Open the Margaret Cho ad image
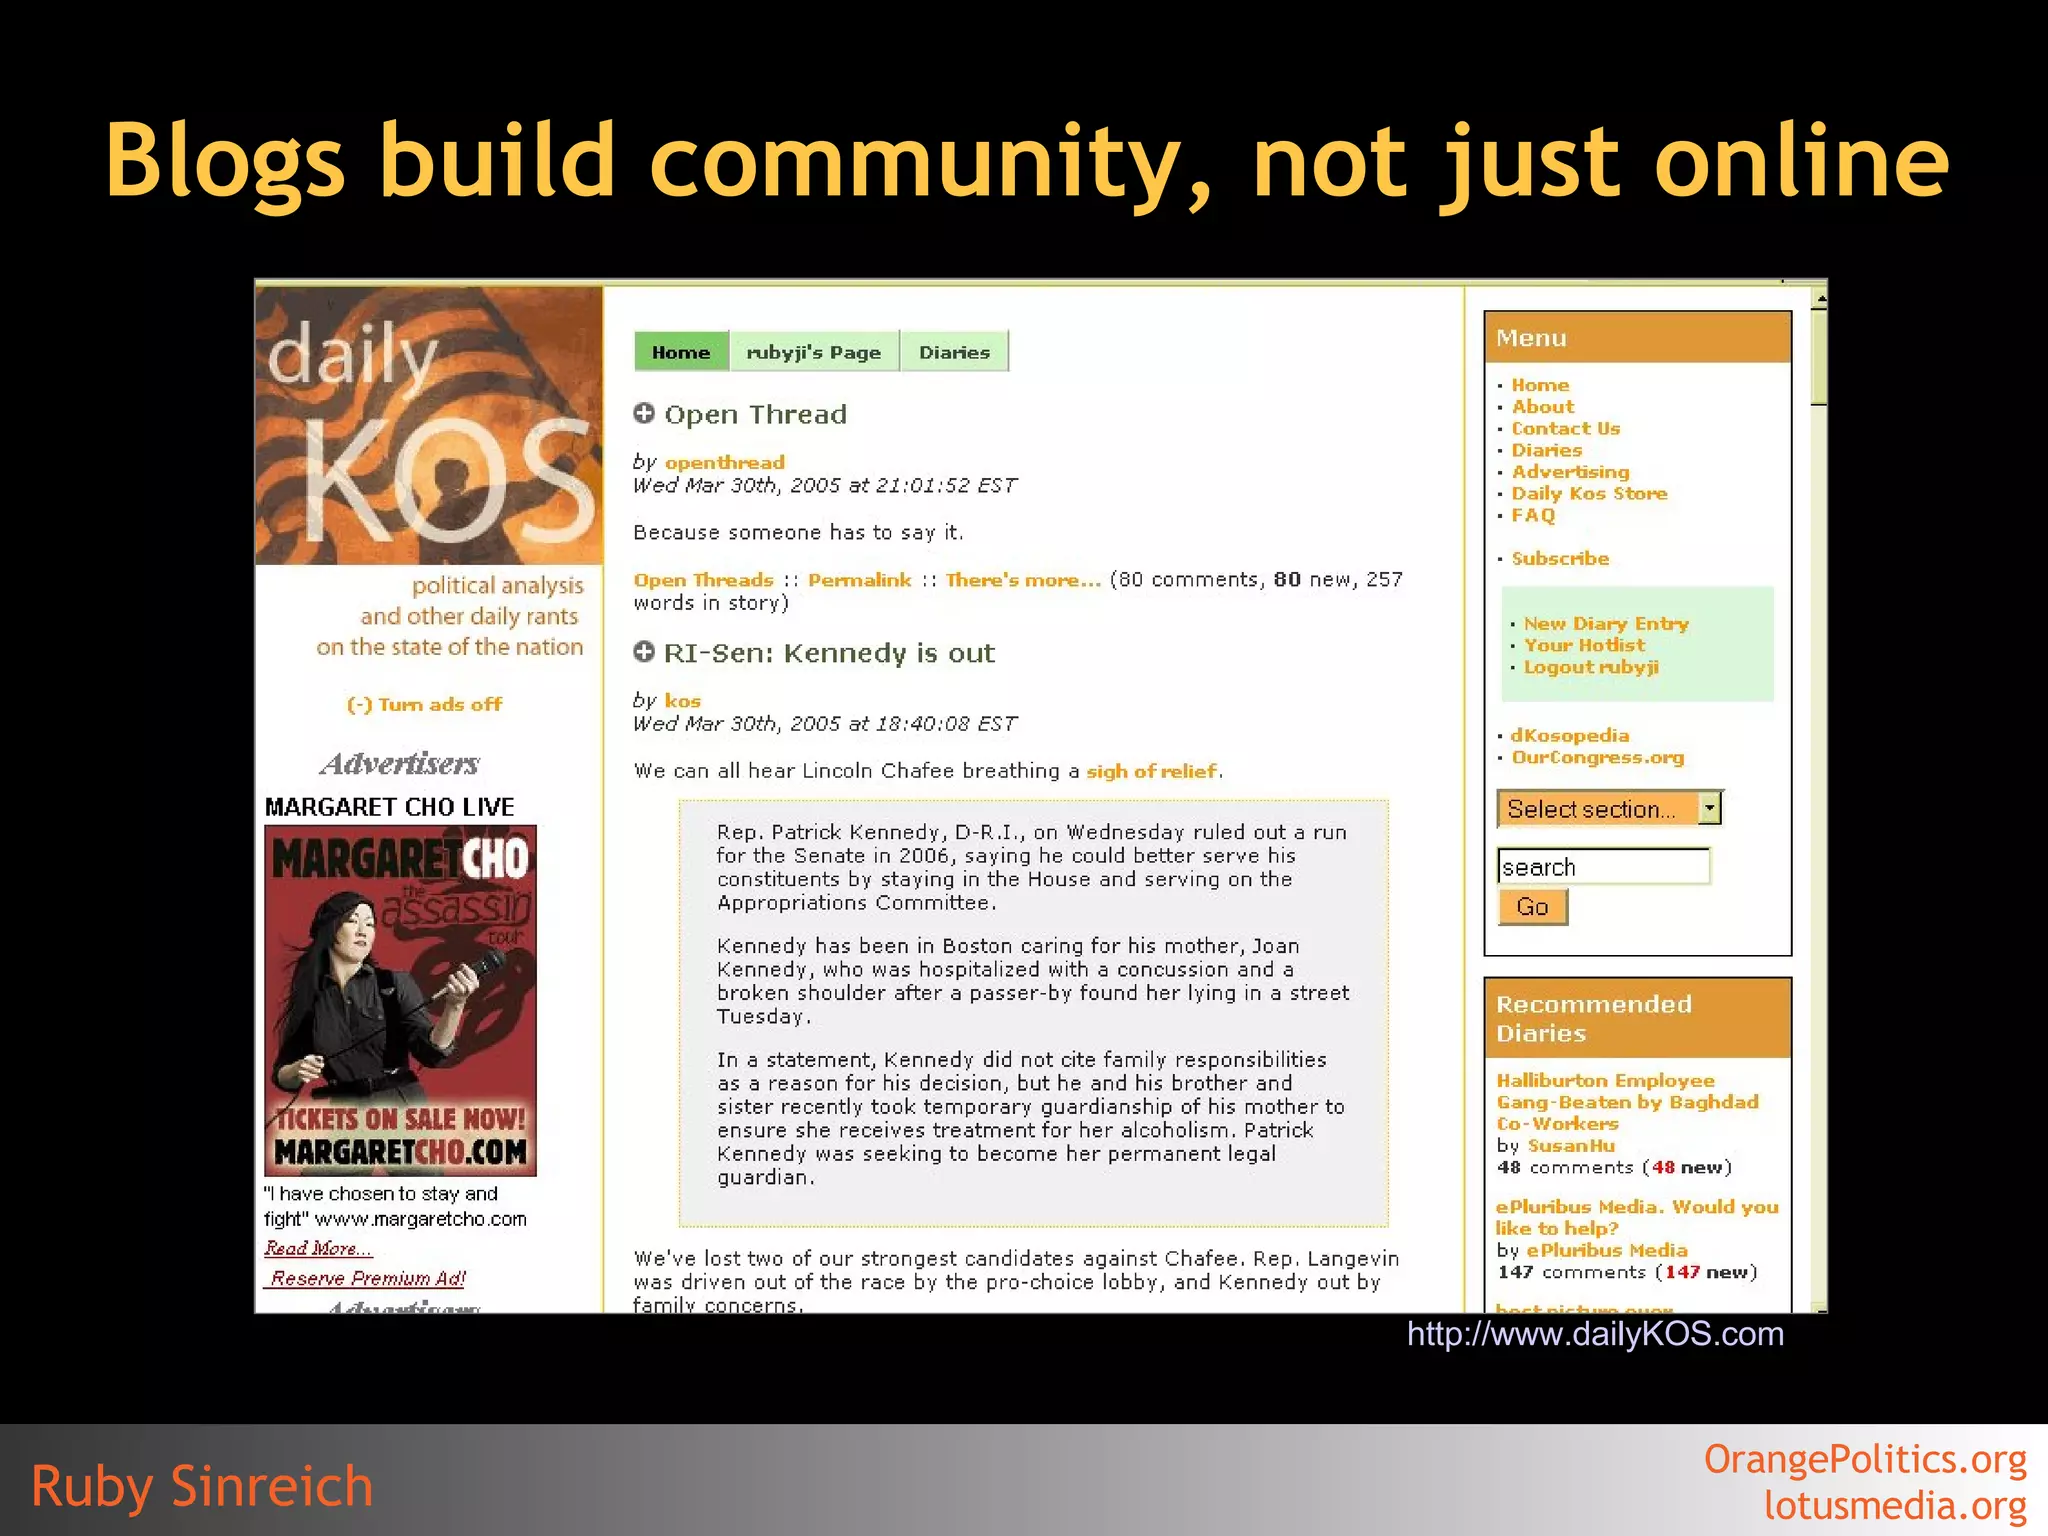The height and width of the screenshot is (1536, 2048). click(x=400, y=1000)
